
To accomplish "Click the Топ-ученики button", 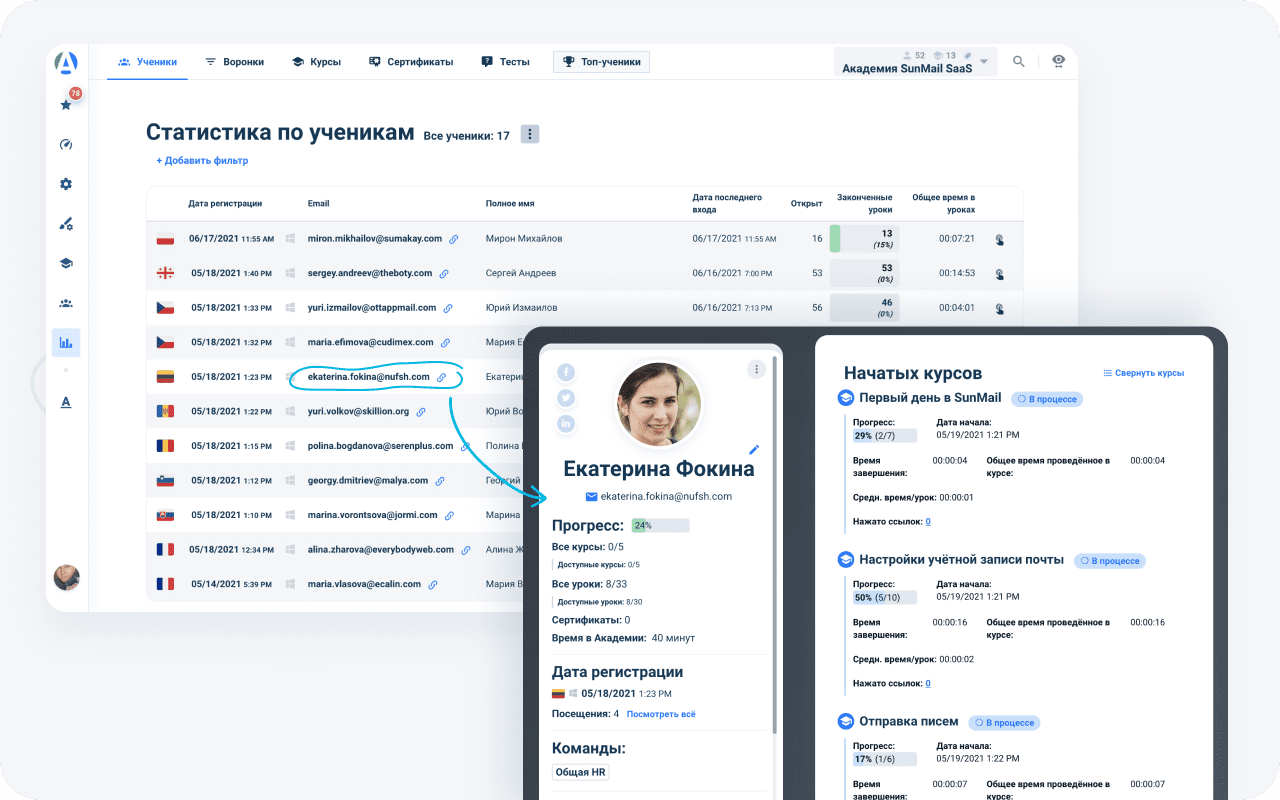I will pyautogui.click(x=601, y=62).
